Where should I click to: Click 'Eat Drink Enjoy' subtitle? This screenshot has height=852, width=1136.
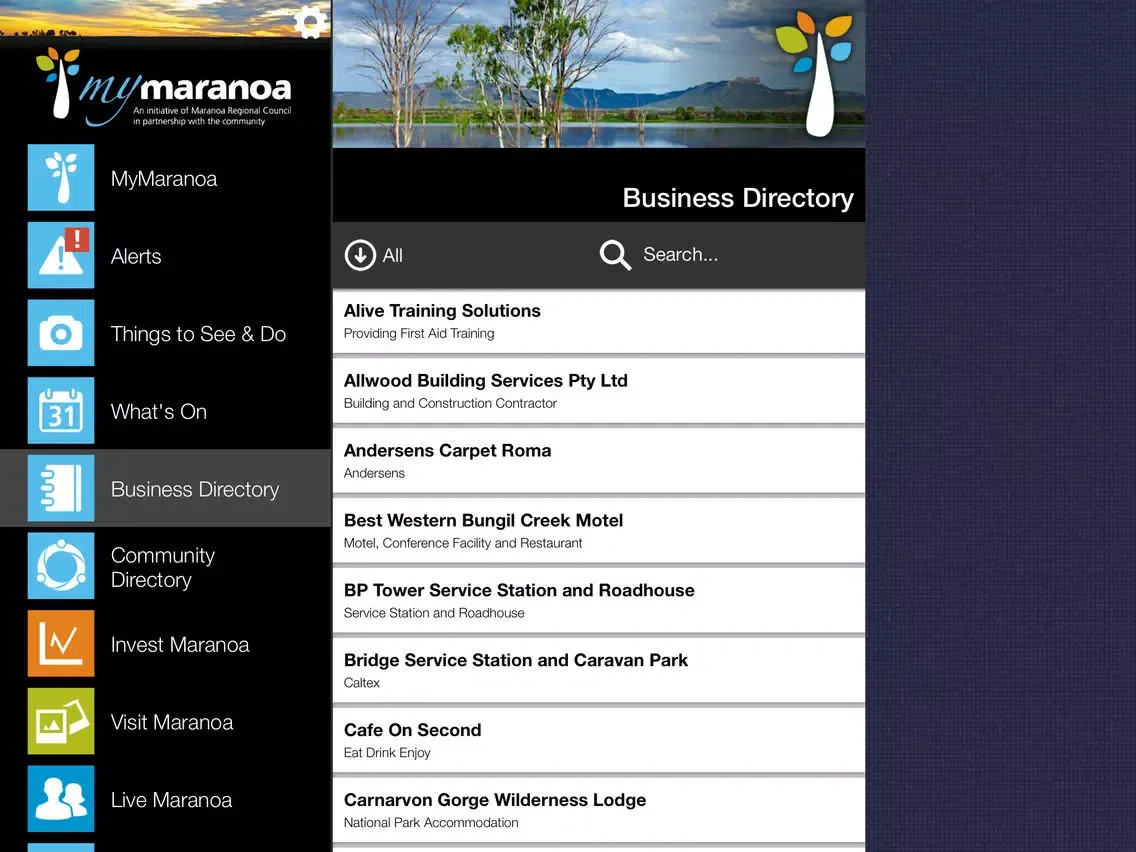[x=387, y=753]
